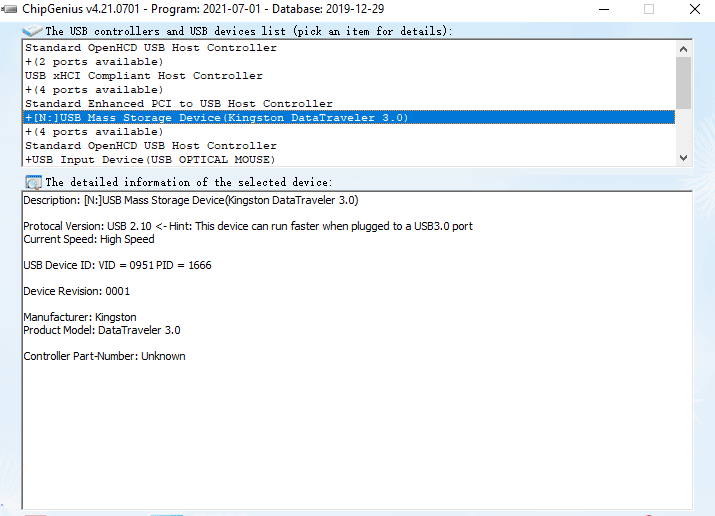Image resolution: width=715 pixels, height=516 pixels.
Task: Click the Product Model: DataTraveler 3.0 line
Action: tap(102, 330)
